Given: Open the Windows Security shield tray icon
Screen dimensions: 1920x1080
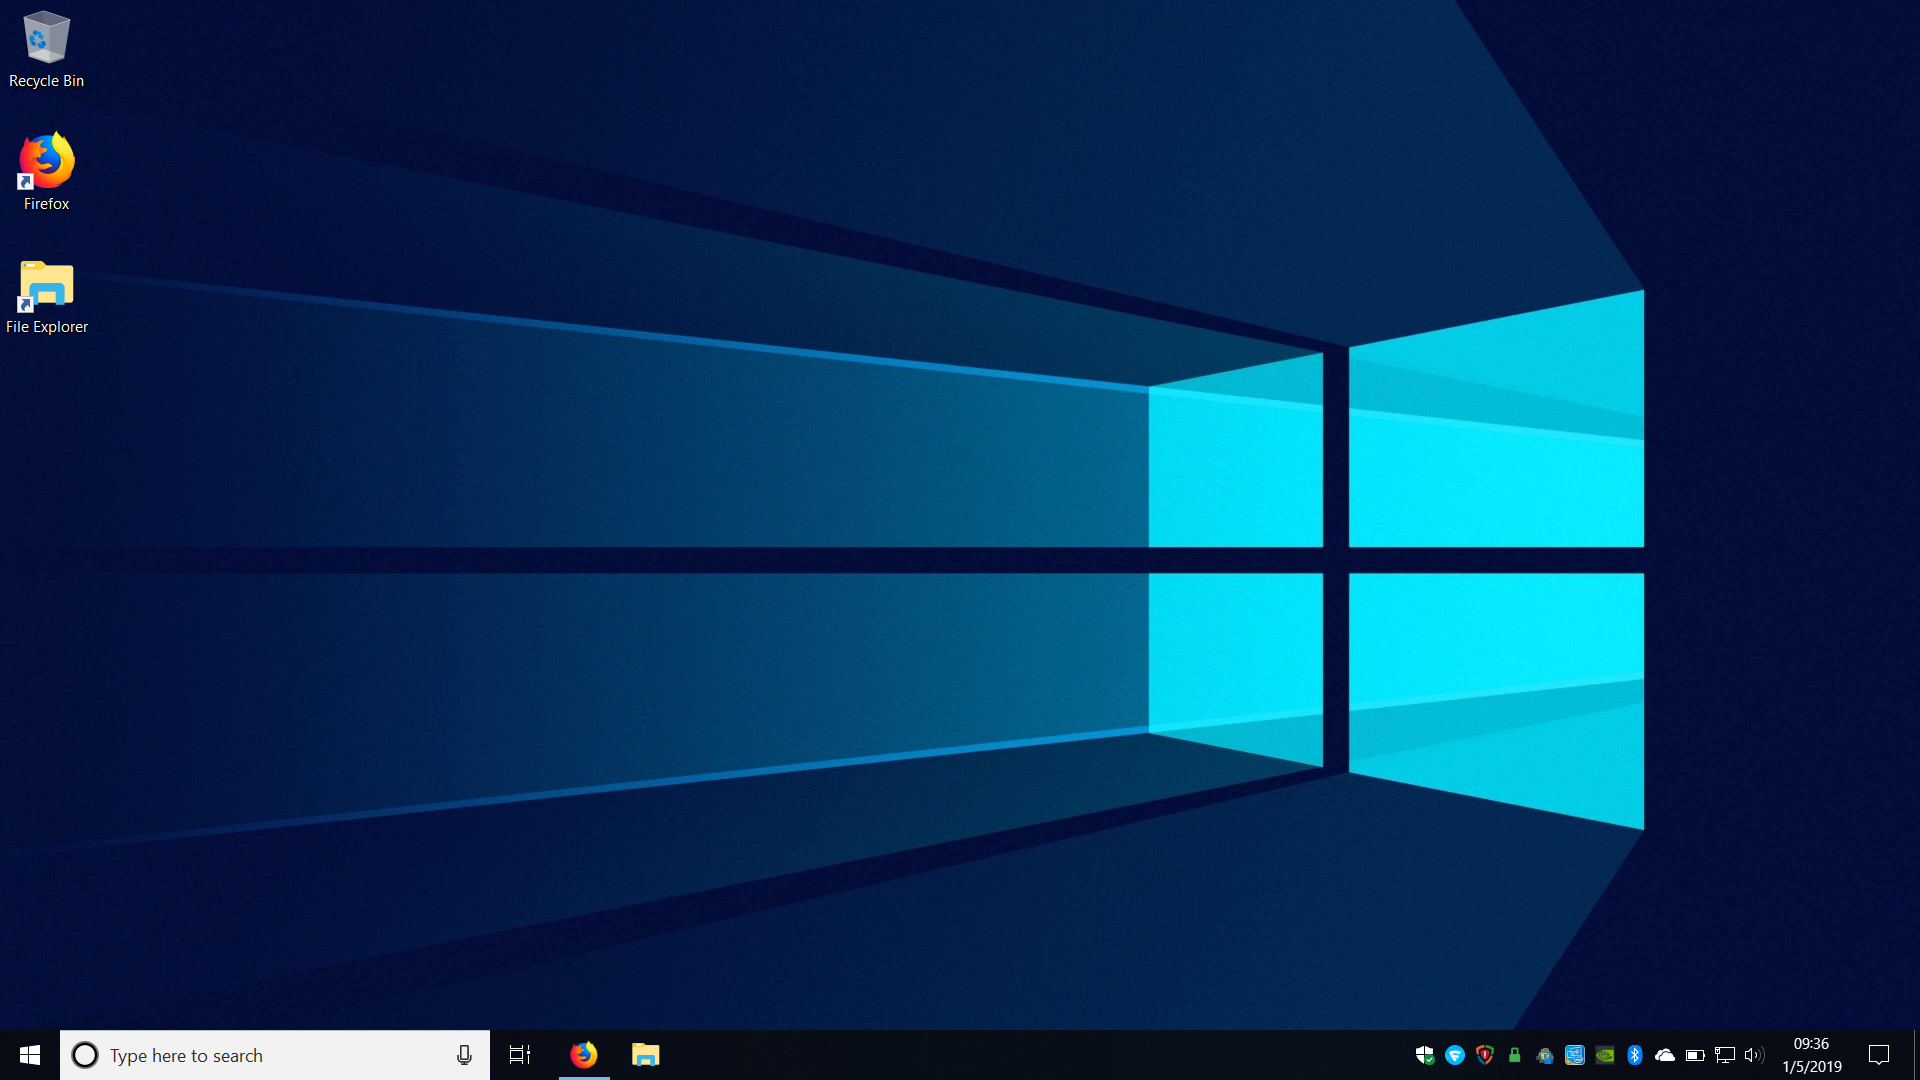Looking at the screenshot, I should [x=1425, y=1055].
